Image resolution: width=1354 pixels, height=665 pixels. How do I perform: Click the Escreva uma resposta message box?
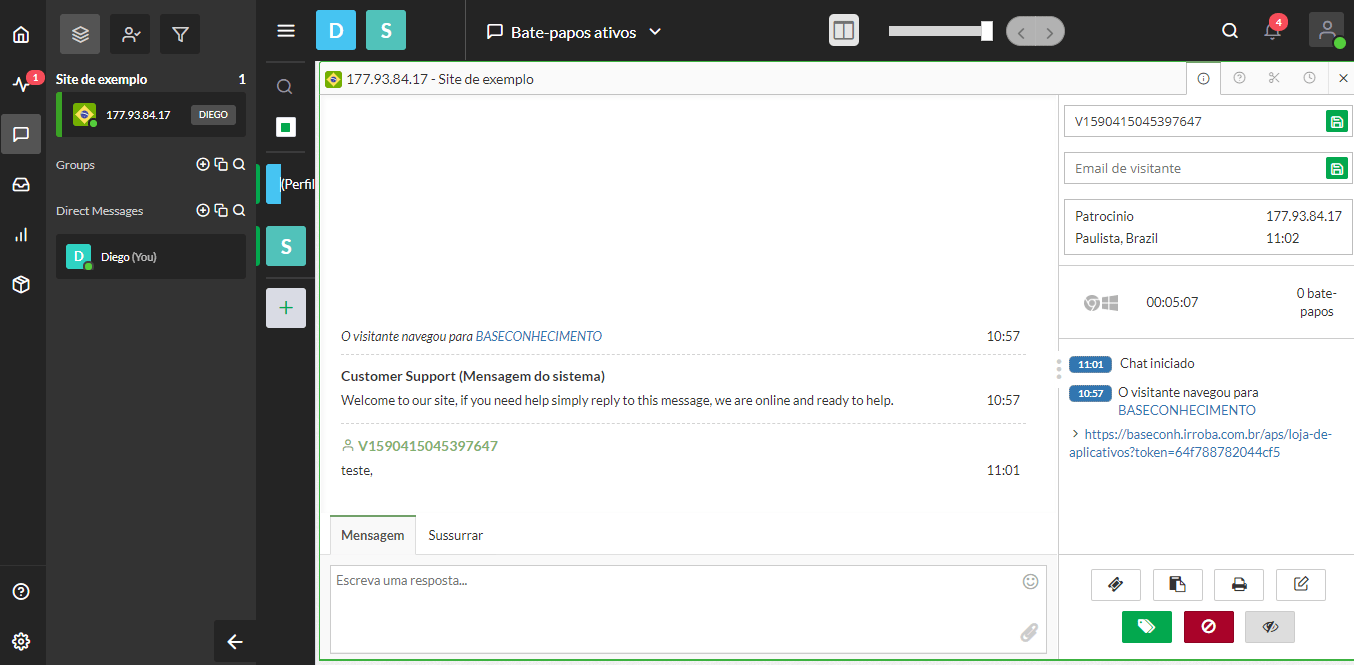click(688, 610)
